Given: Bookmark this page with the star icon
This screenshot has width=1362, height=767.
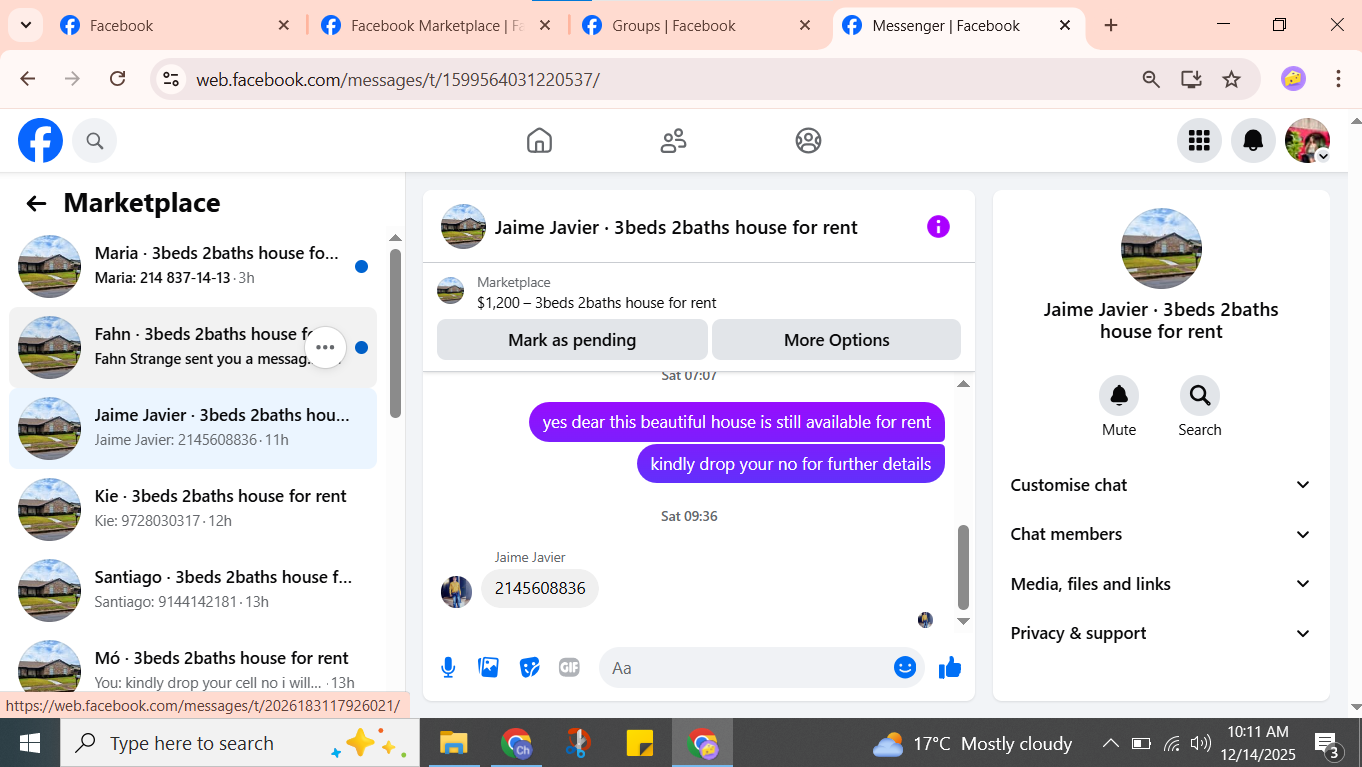Looking at the screenshot, I should point(1232,79).
